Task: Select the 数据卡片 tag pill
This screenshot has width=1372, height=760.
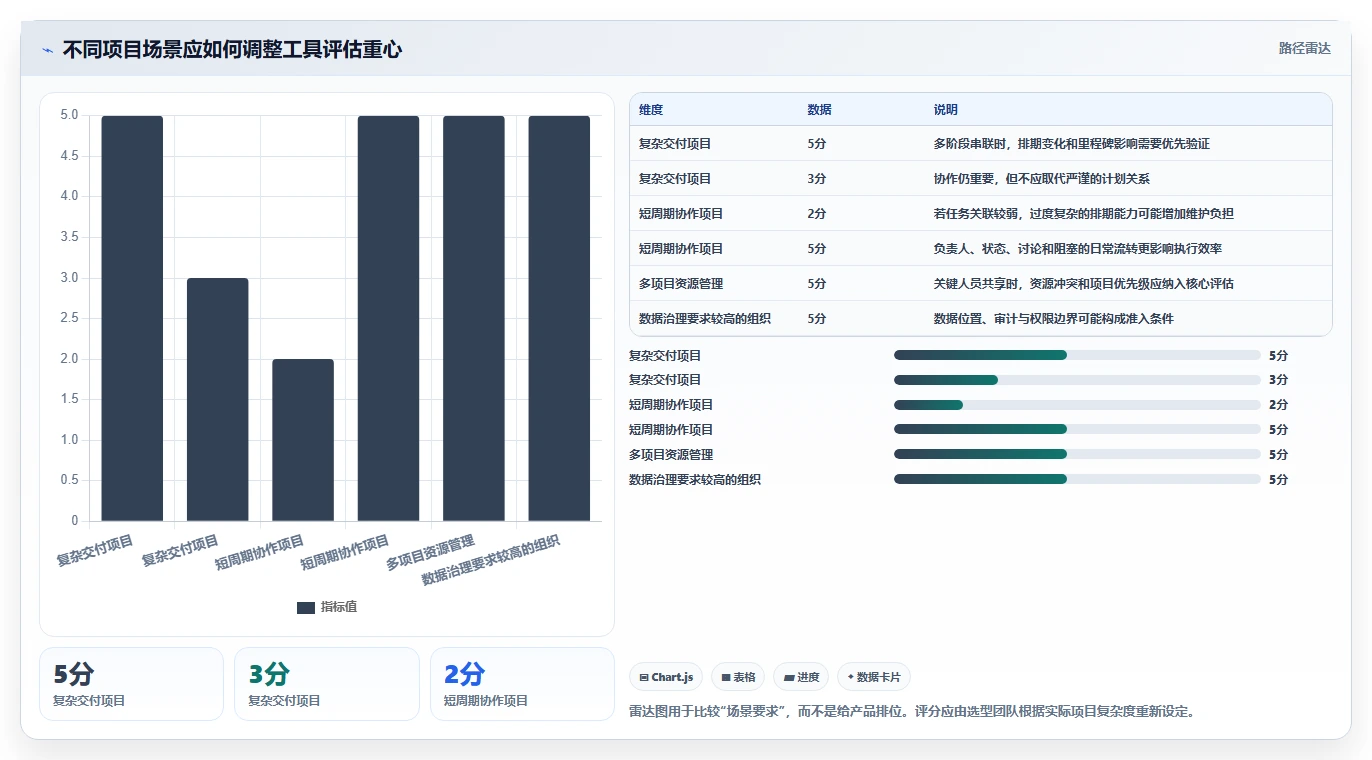Action: point(874,677)
